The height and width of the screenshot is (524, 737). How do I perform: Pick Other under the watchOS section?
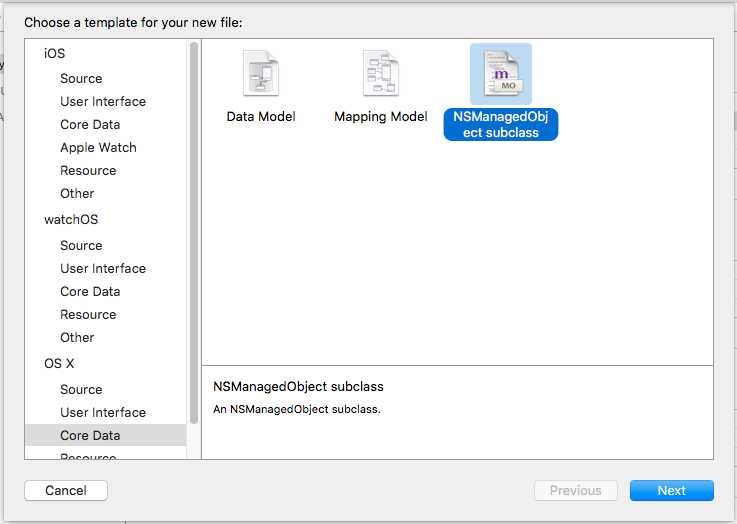(77, 337)
